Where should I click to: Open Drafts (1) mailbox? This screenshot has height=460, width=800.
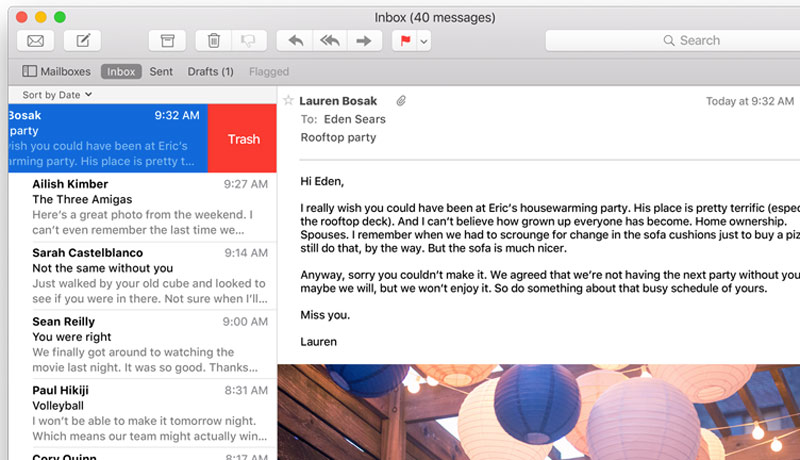point(210,72)
